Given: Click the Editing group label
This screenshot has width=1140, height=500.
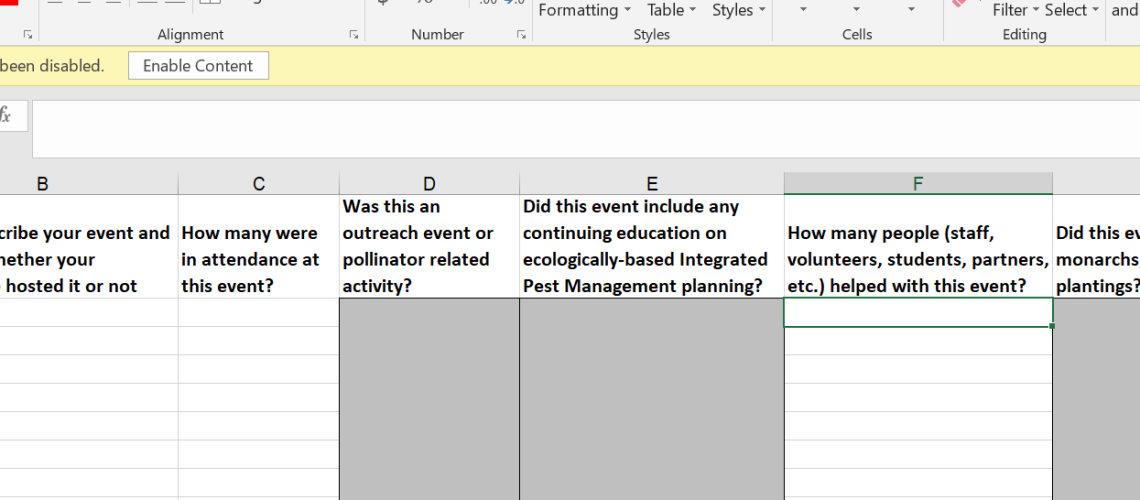Looking at the screenshot, I should [x=1024, y=34].
